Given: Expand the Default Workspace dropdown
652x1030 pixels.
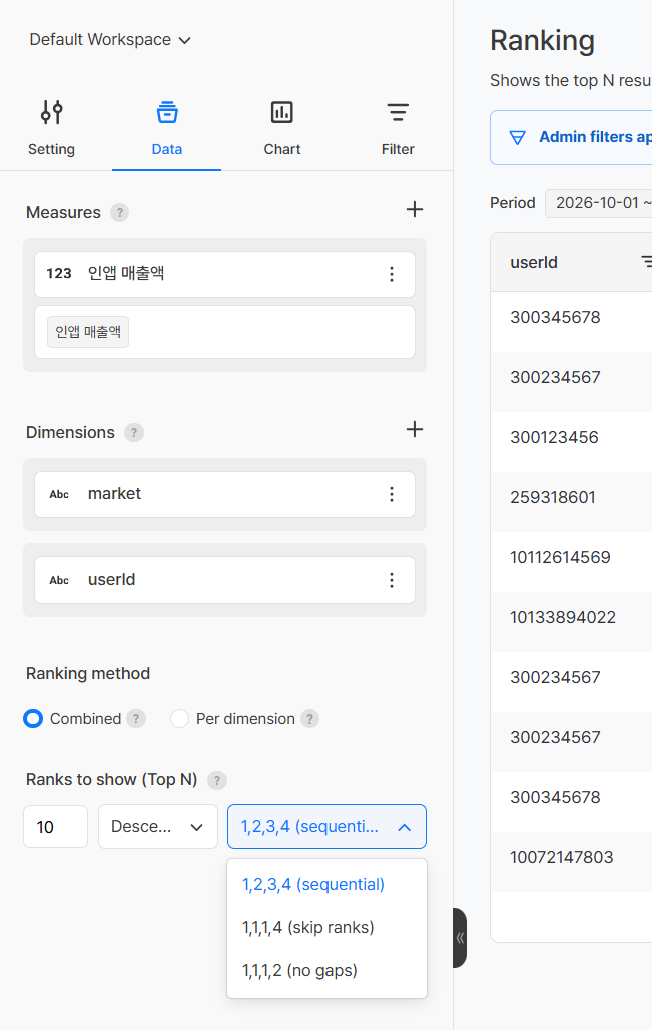Looking at the screenshot, I should 110,39.
